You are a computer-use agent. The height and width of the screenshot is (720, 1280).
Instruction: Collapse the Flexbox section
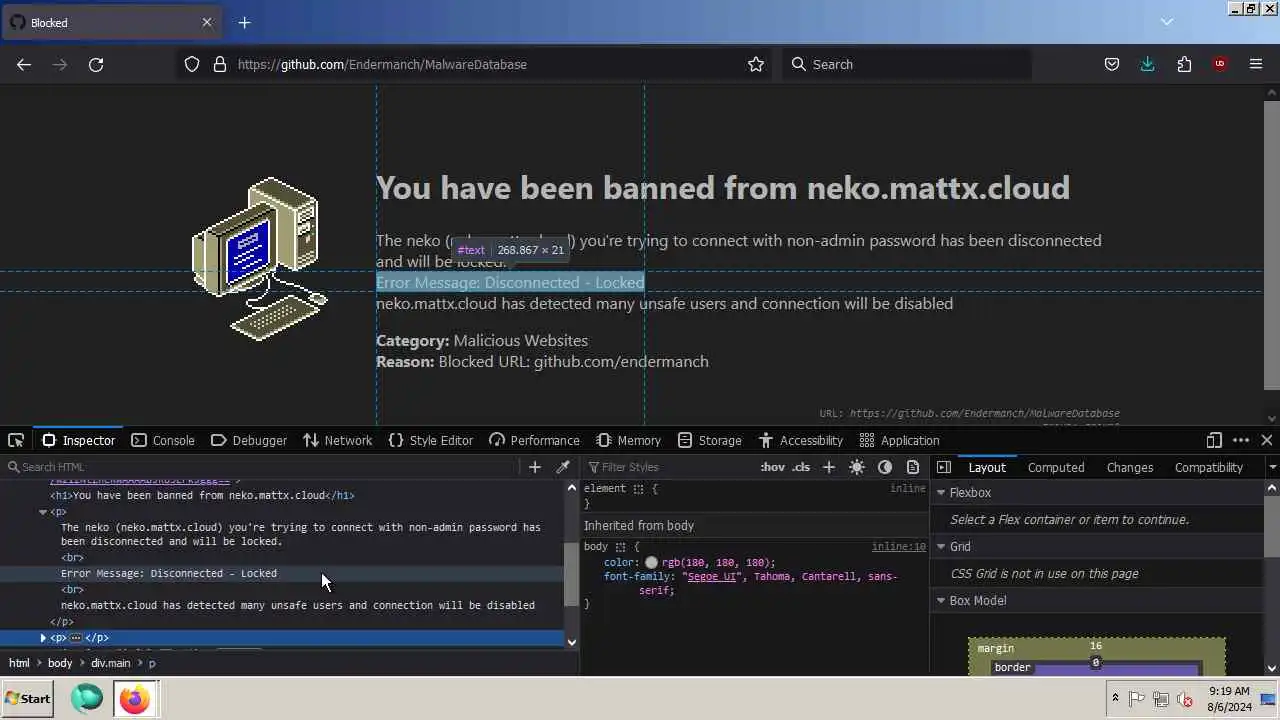941,493
